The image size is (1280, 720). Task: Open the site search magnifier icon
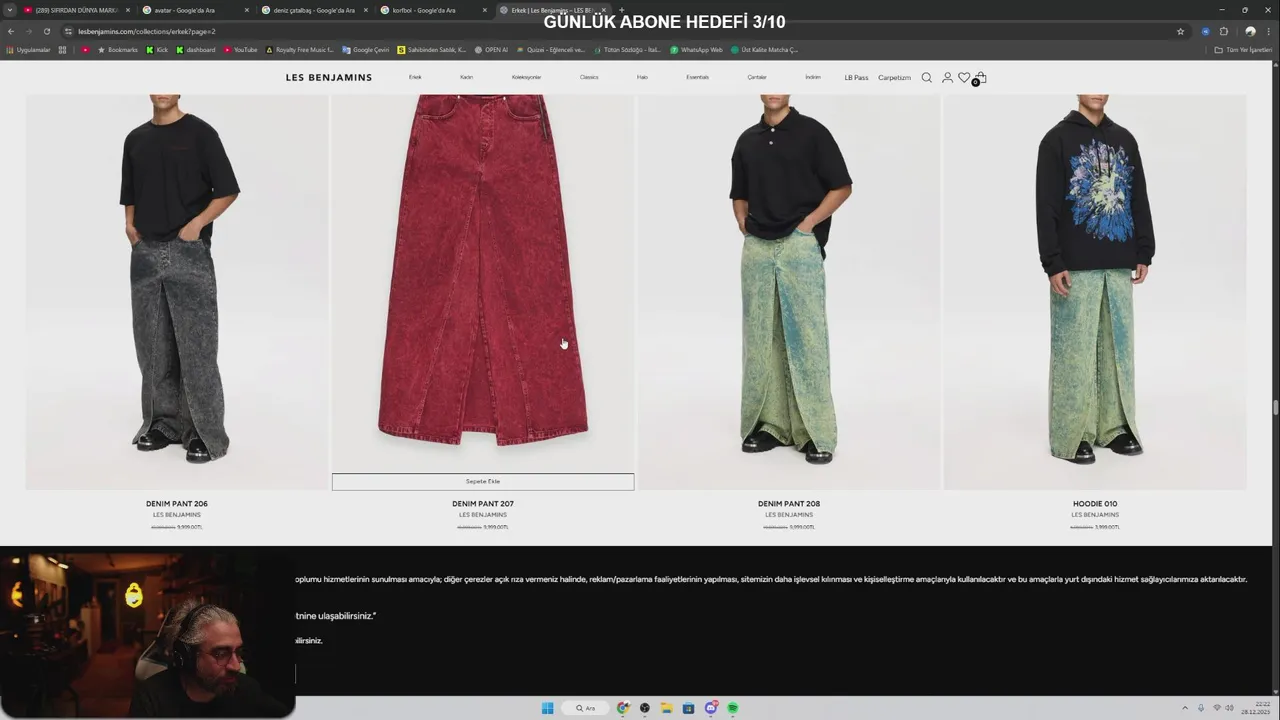pyautogui.click(x=926, y=77)
